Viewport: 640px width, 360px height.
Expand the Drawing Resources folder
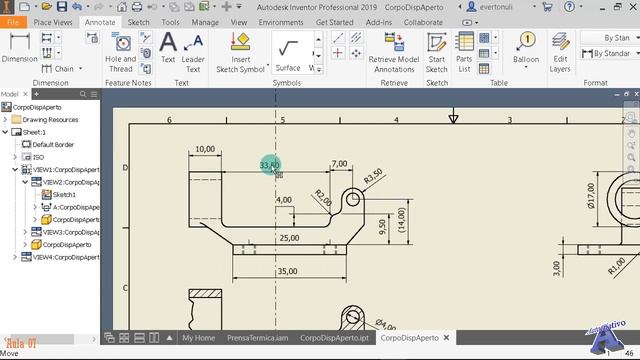(x=5, y=120)
